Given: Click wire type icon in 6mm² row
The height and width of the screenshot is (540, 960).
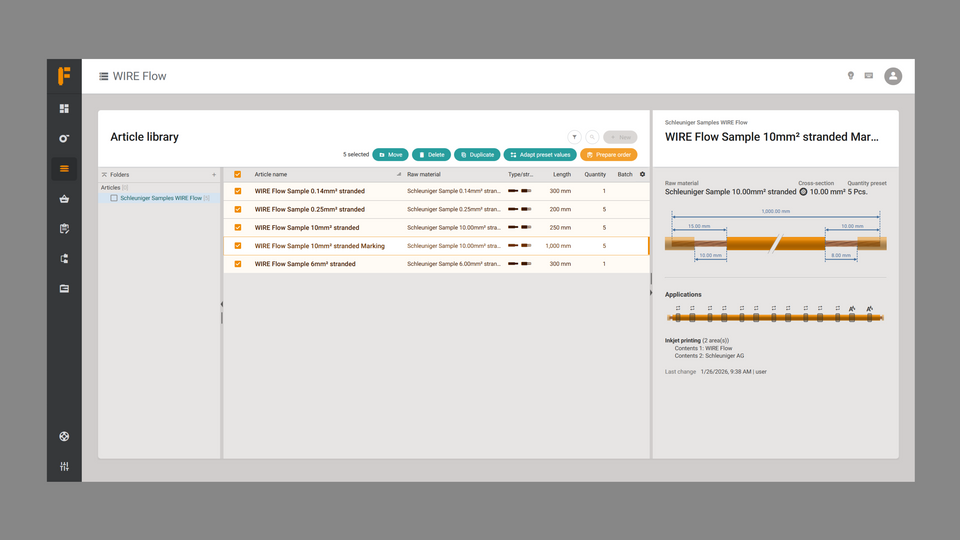Looking at the screenshot, I should coord(520,264).
